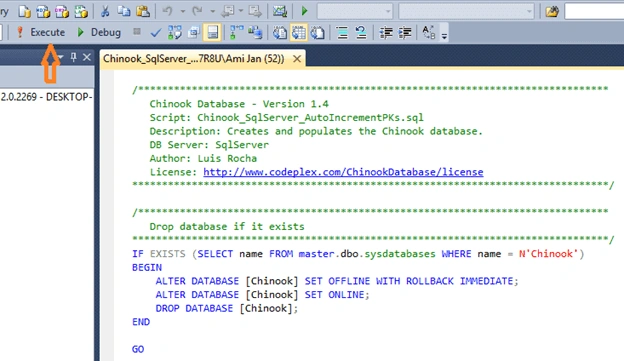
Task: Toggle the IntelliSense Enabled icon
Action: point(212,33)
